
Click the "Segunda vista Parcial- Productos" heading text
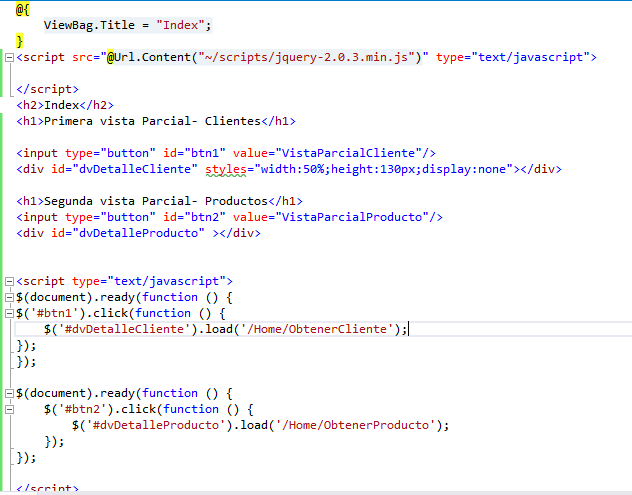[156, 201]
